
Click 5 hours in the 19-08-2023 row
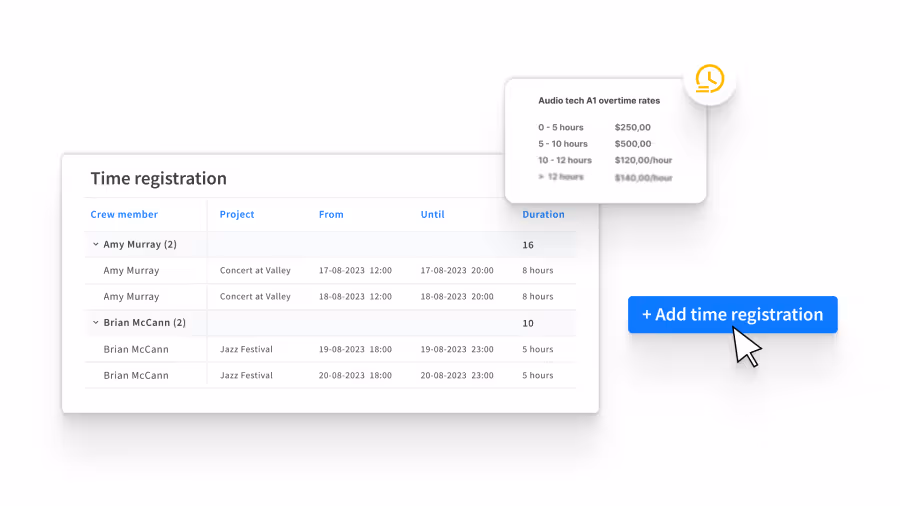538,349
